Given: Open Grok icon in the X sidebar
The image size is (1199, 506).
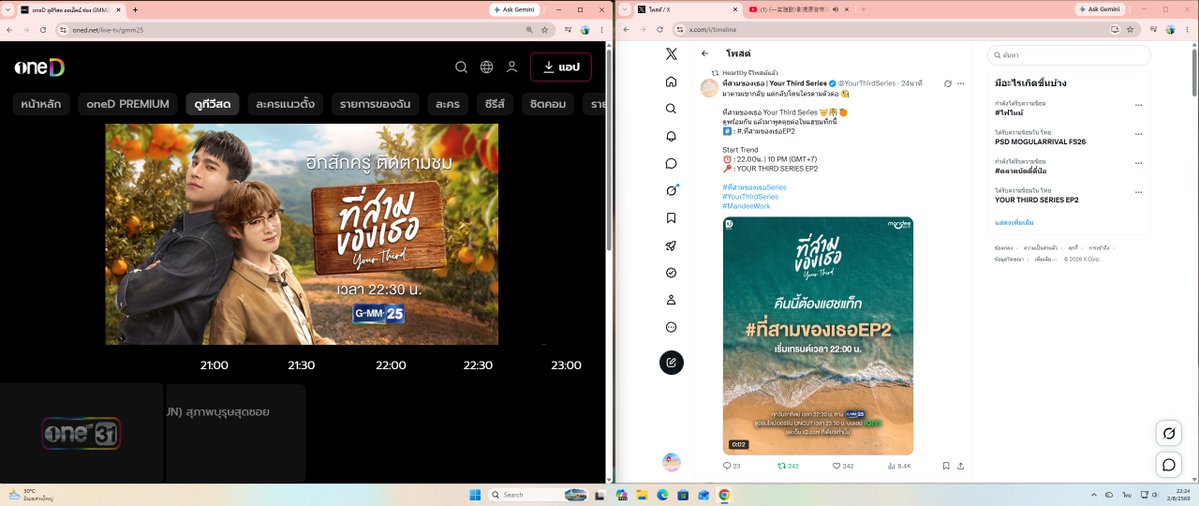Looking at the screenshot, I should [671, 190].
